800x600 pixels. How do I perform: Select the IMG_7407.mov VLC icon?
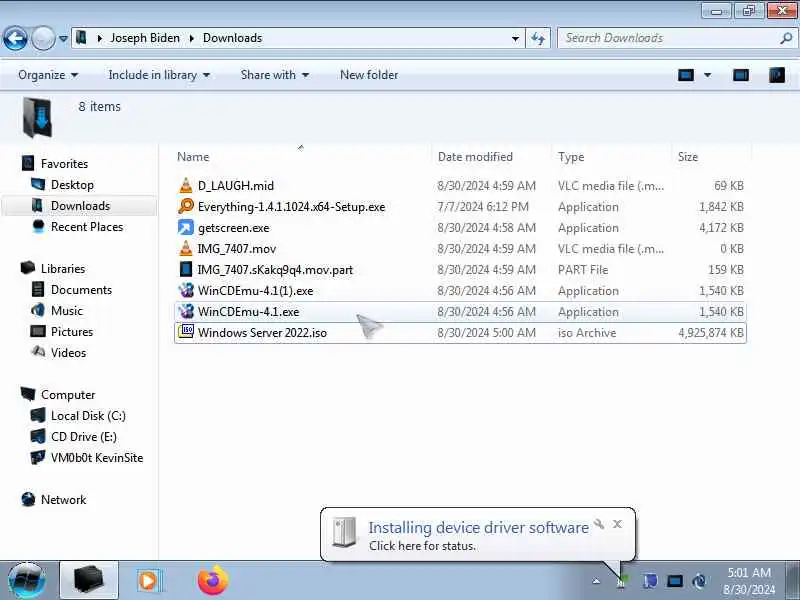pos(186,248)
